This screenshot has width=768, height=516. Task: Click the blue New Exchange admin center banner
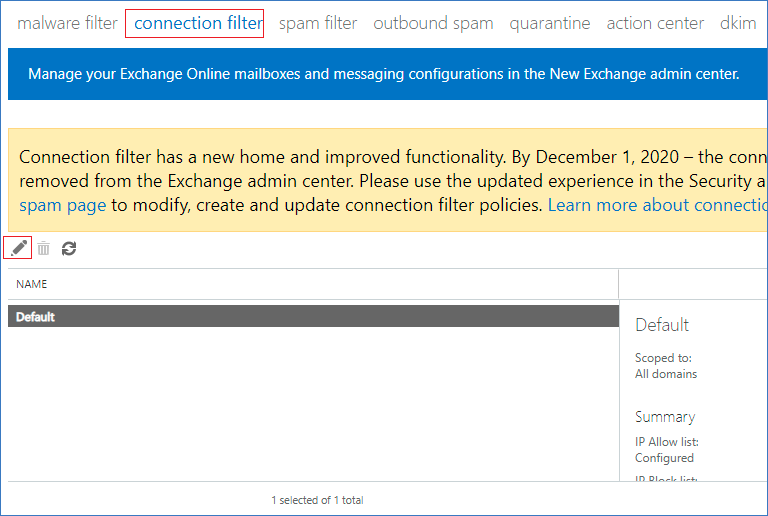point(384,74)
